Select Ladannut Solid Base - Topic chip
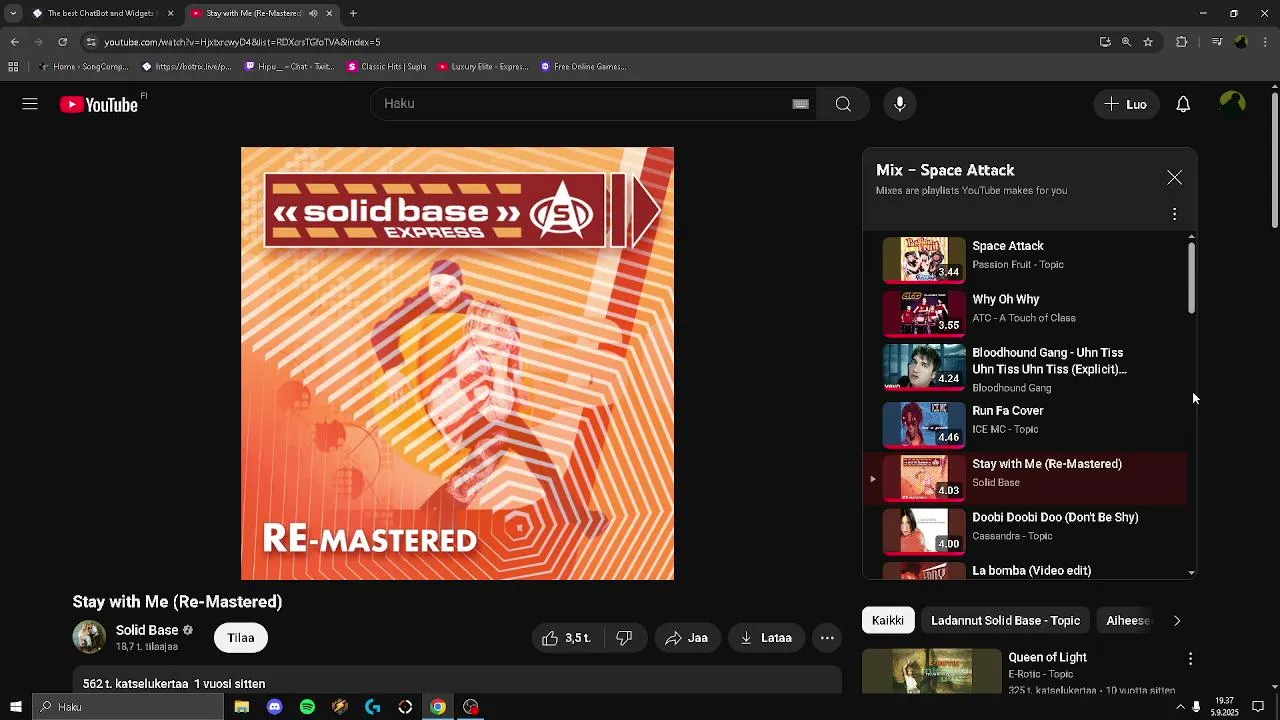Screen dimensions: 1280x720 (1005, 621)
